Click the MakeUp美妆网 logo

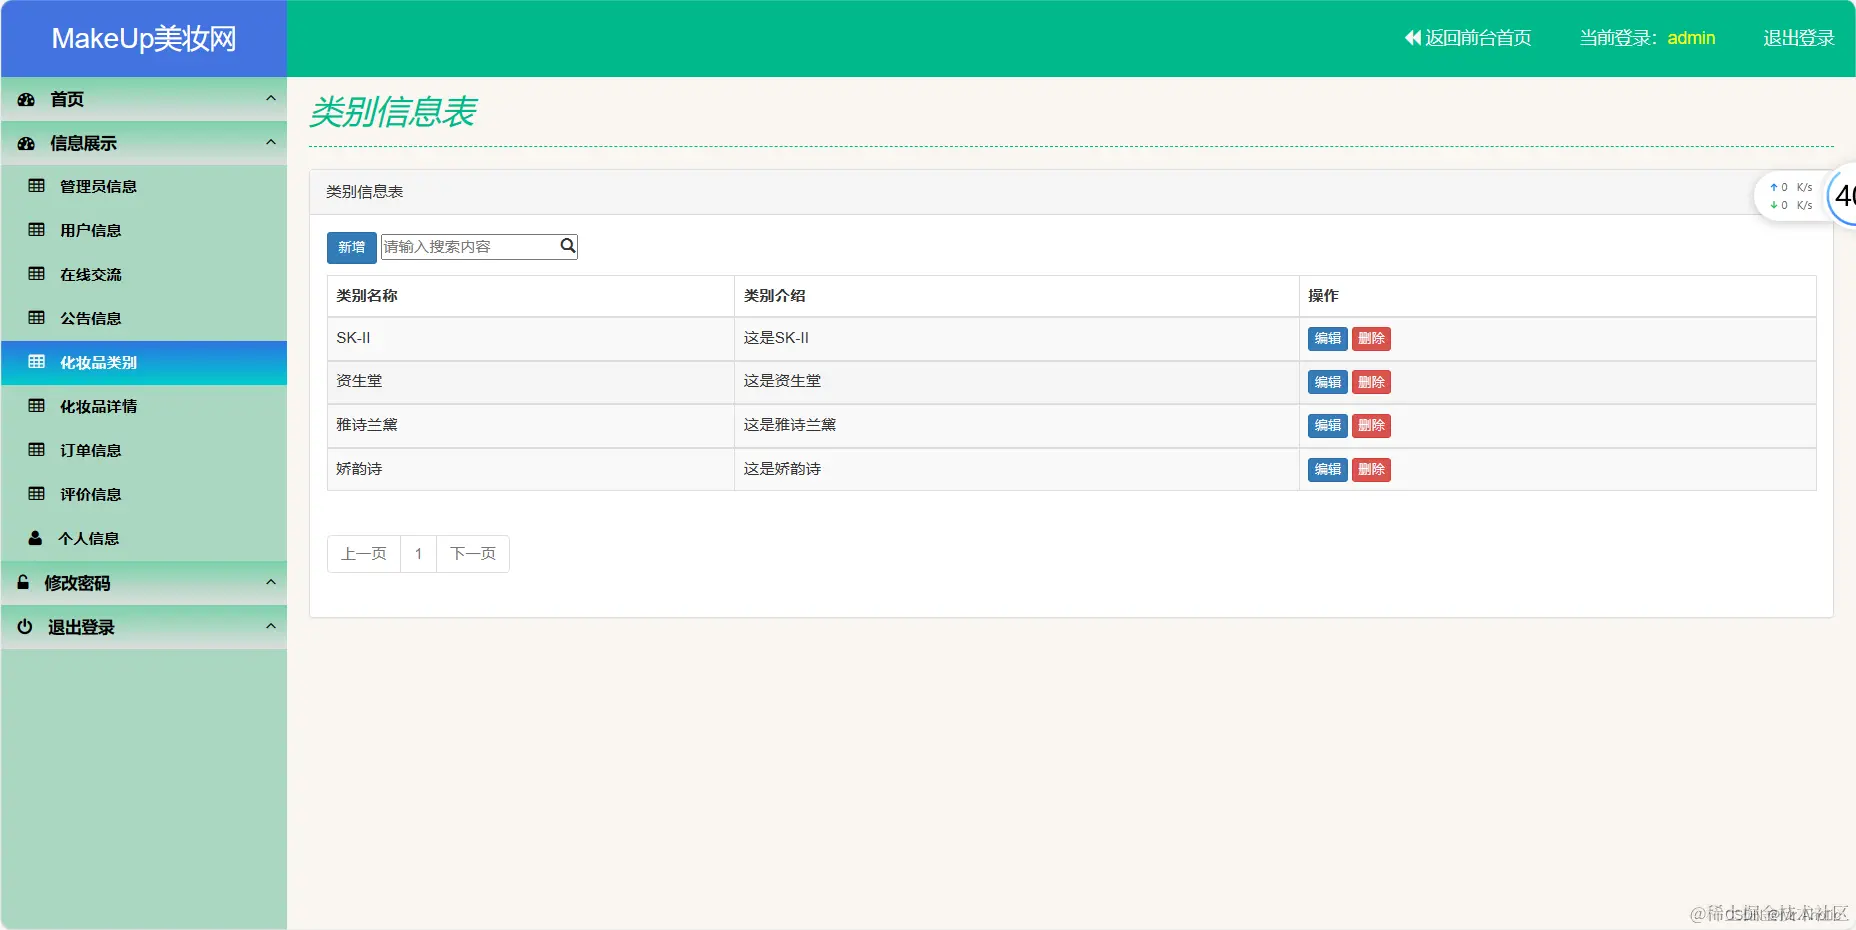[x=144, y=39]
